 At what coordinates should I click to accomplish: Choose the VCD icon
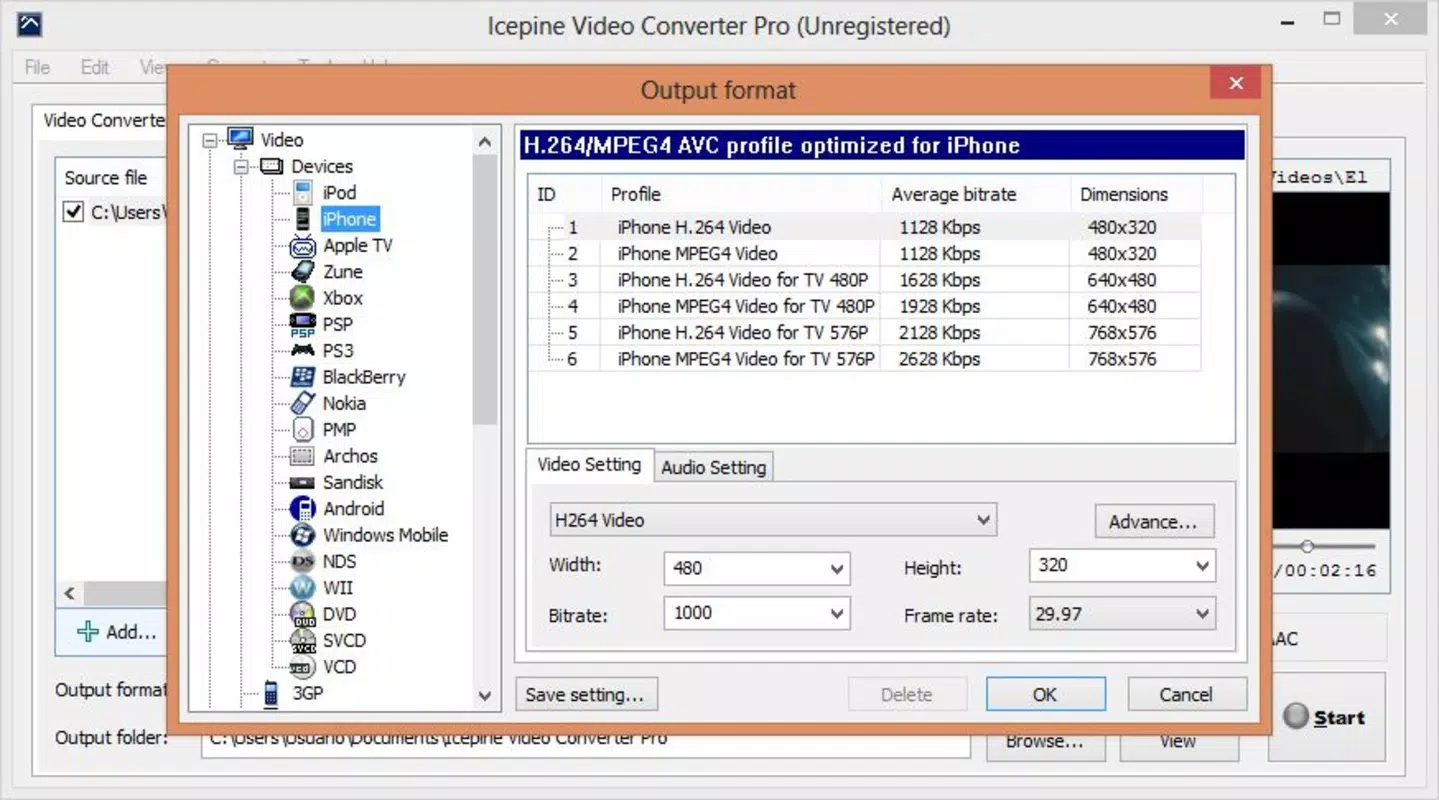pos(303,666)
